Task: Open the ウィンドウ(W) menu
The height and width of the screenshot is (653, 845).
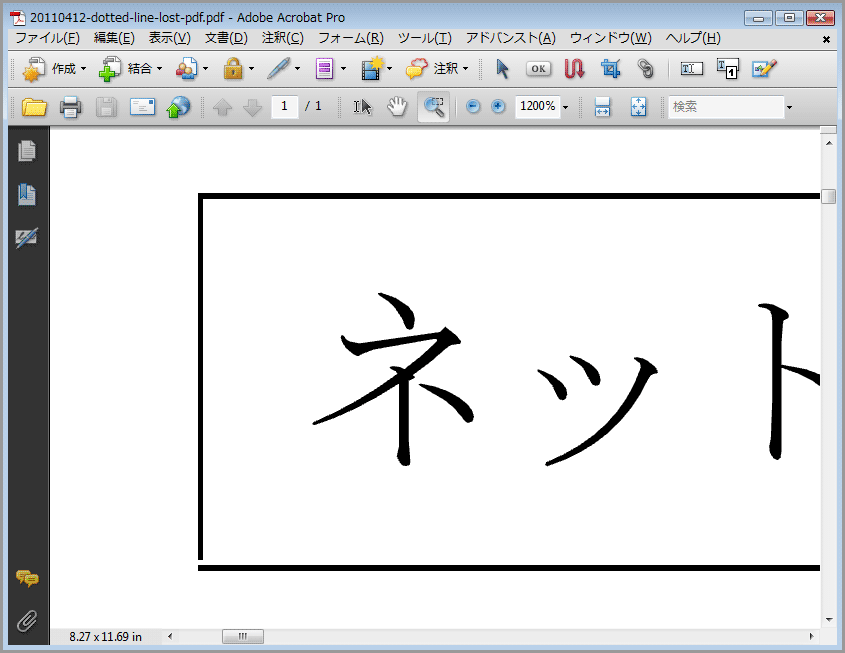Action: coord(611,38)
